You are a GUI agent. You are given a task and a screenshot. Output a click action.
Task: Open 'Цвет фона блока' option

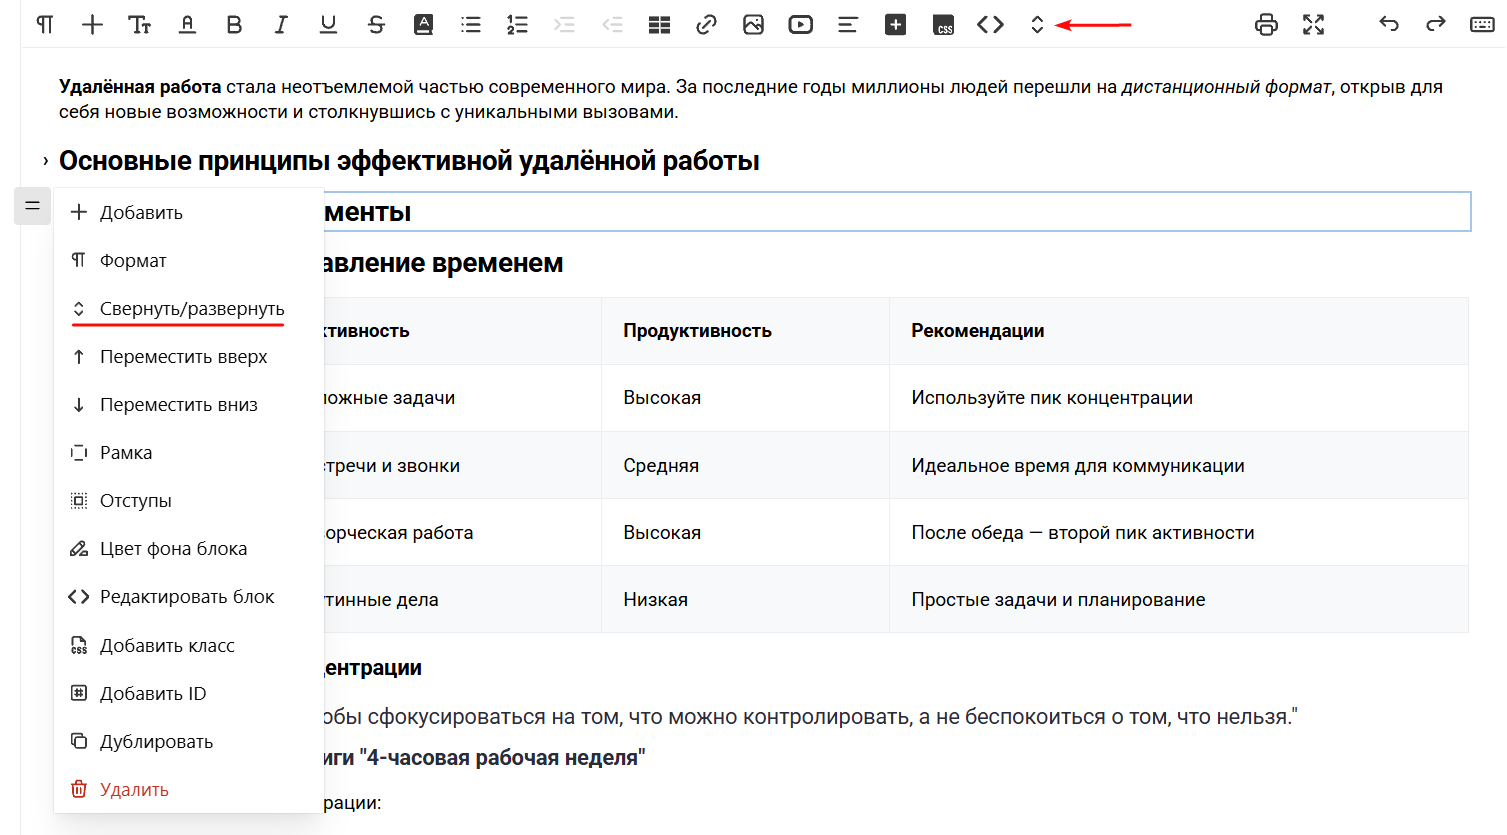pos(189,548)
